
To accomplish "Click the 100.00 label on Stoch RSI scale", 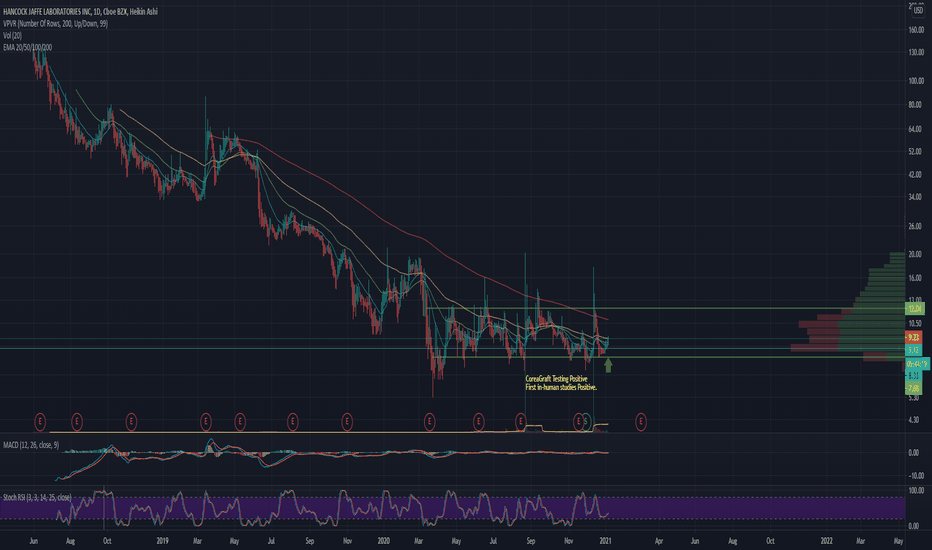I will pyautogui.click(x=916, y=491).
